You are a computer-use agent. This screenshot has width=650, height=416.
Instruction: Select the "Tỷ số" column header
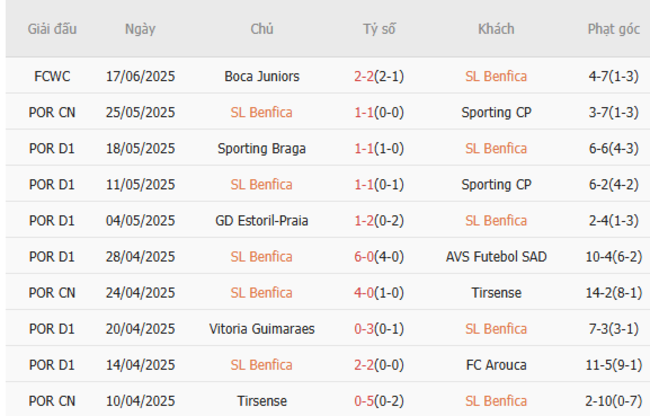coord(379,29)
